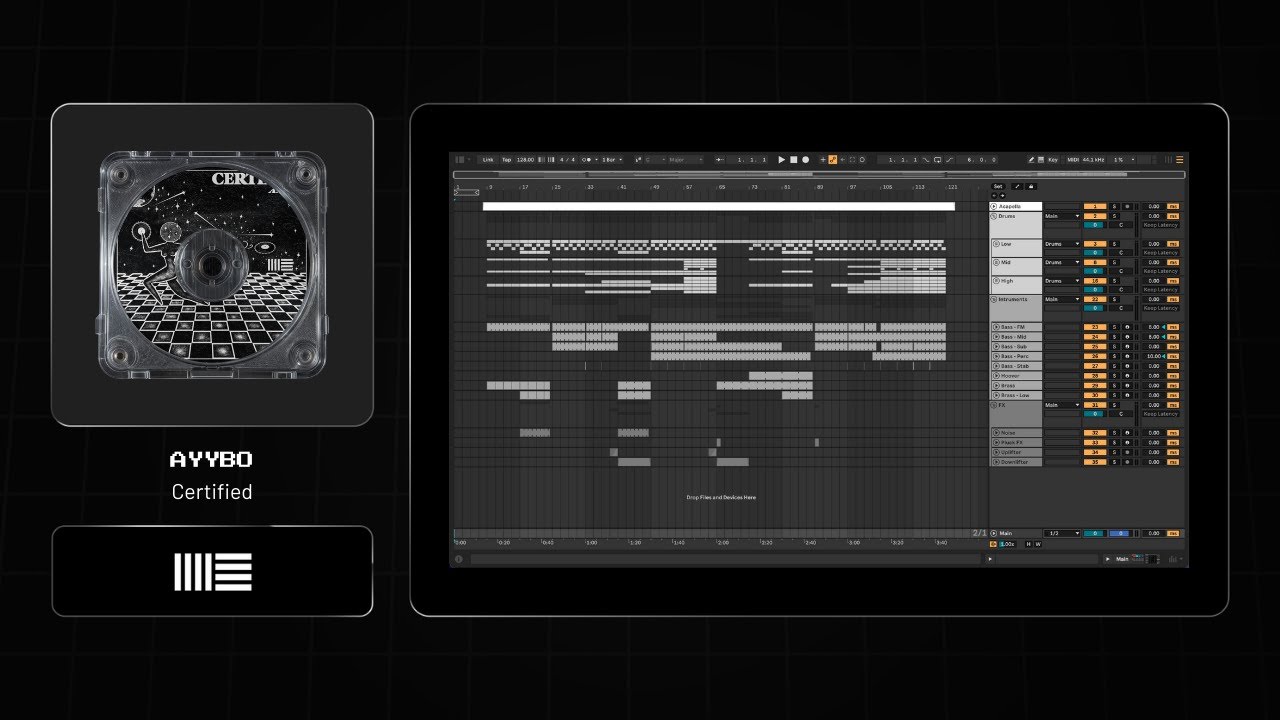Open the Instruments track output routing dropdown
1280x720 pixels.
[1062, 299]
